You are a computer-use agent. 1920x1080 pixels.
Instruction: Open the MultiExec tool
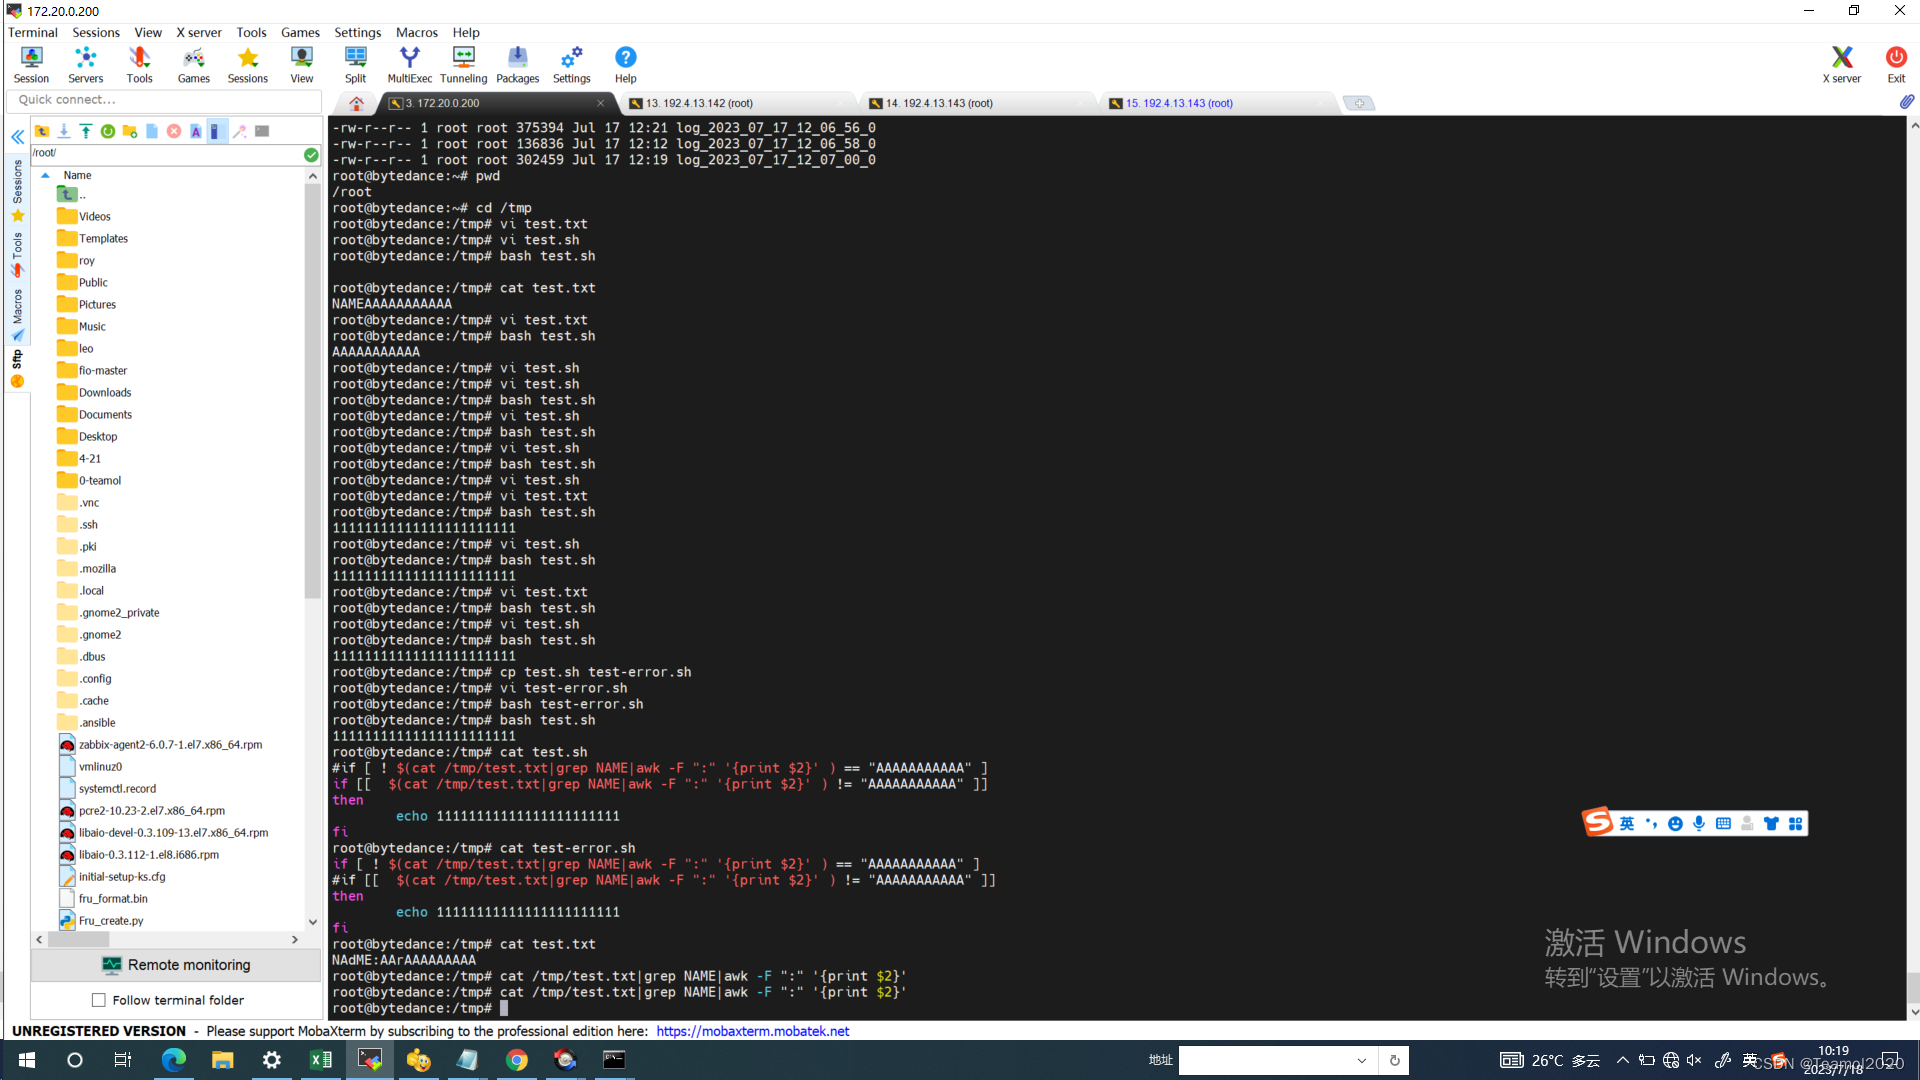pos(409,65)
